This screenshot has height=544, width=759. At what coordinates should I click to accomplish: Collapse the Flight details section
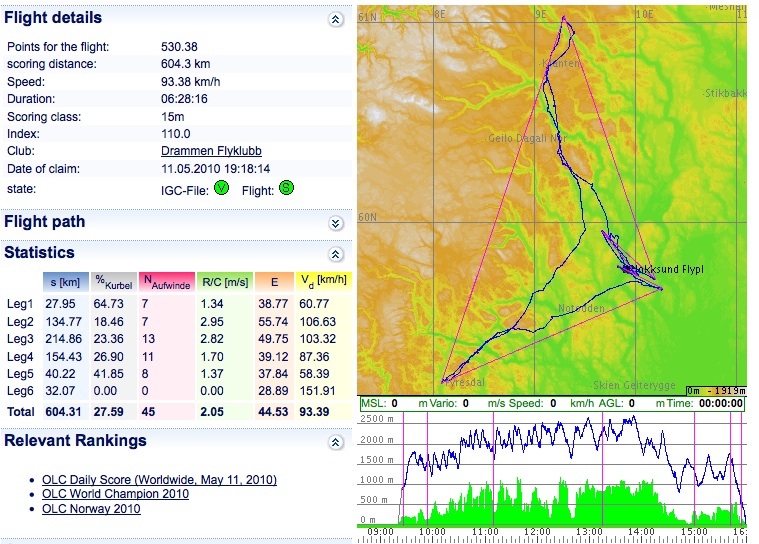pos(336,19)
